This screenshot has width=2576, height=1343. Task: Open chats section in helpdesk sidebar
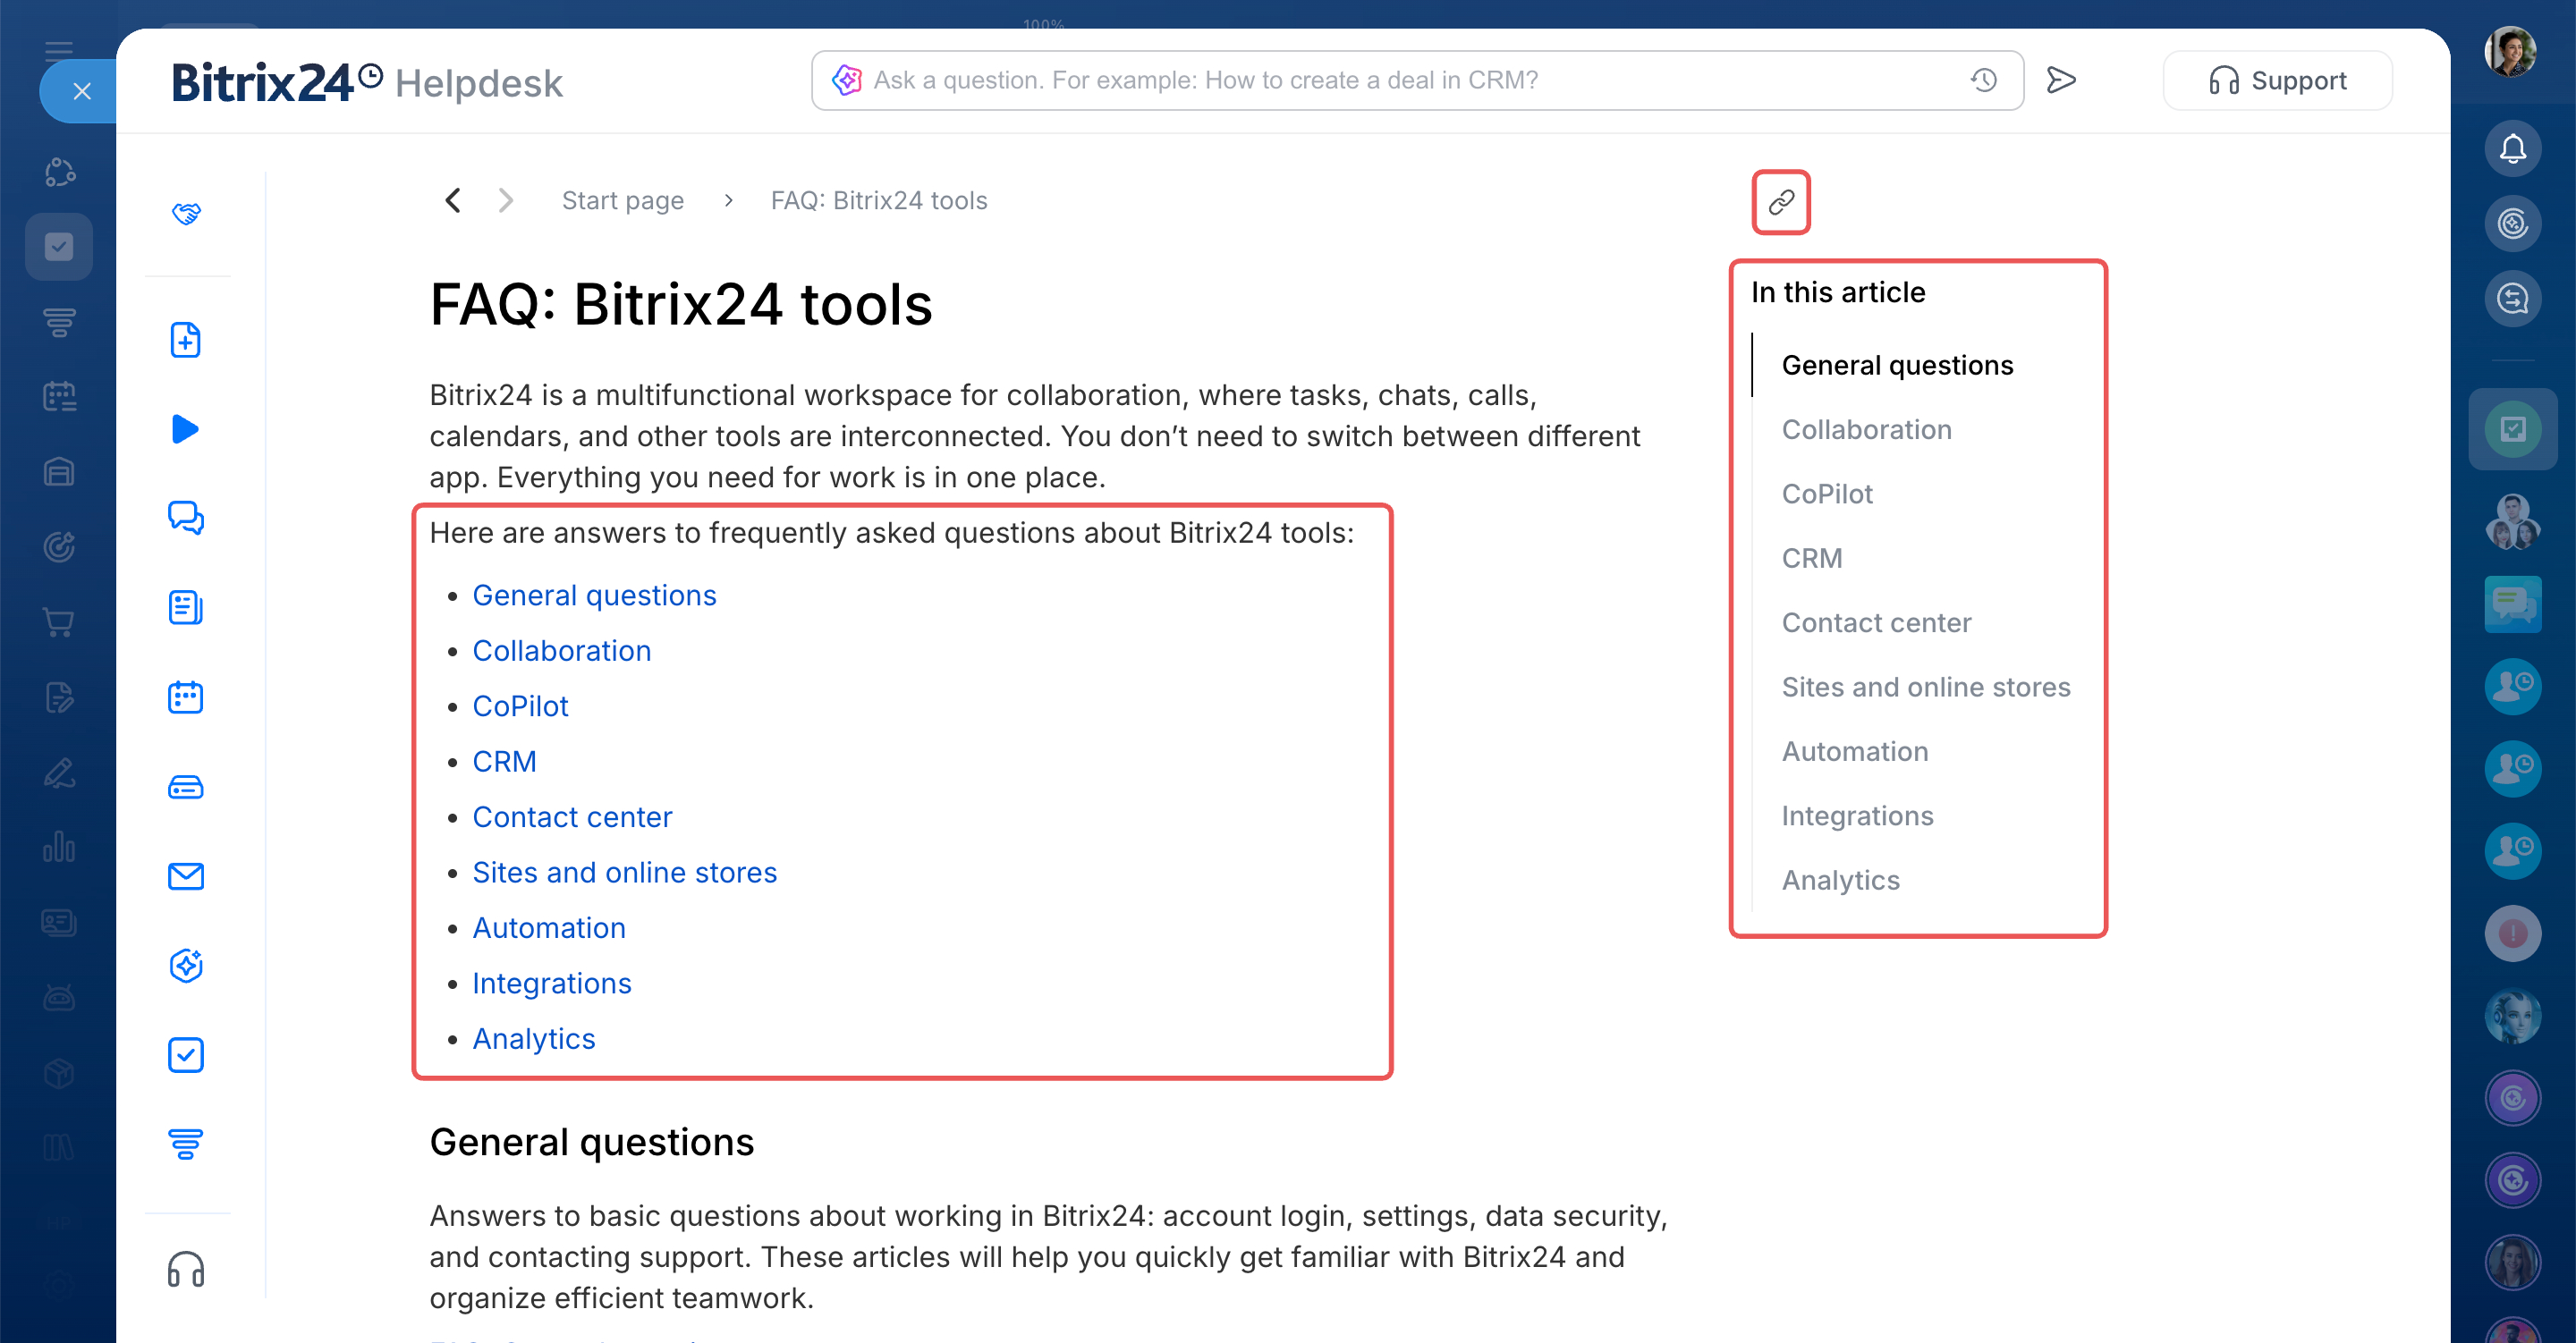pyautogui.click(x=186, y=517)
